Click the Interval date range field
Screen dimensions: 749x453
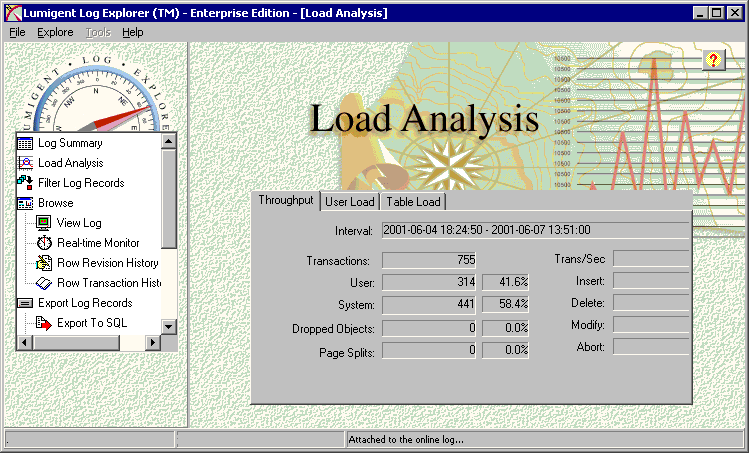coord(535,230)
